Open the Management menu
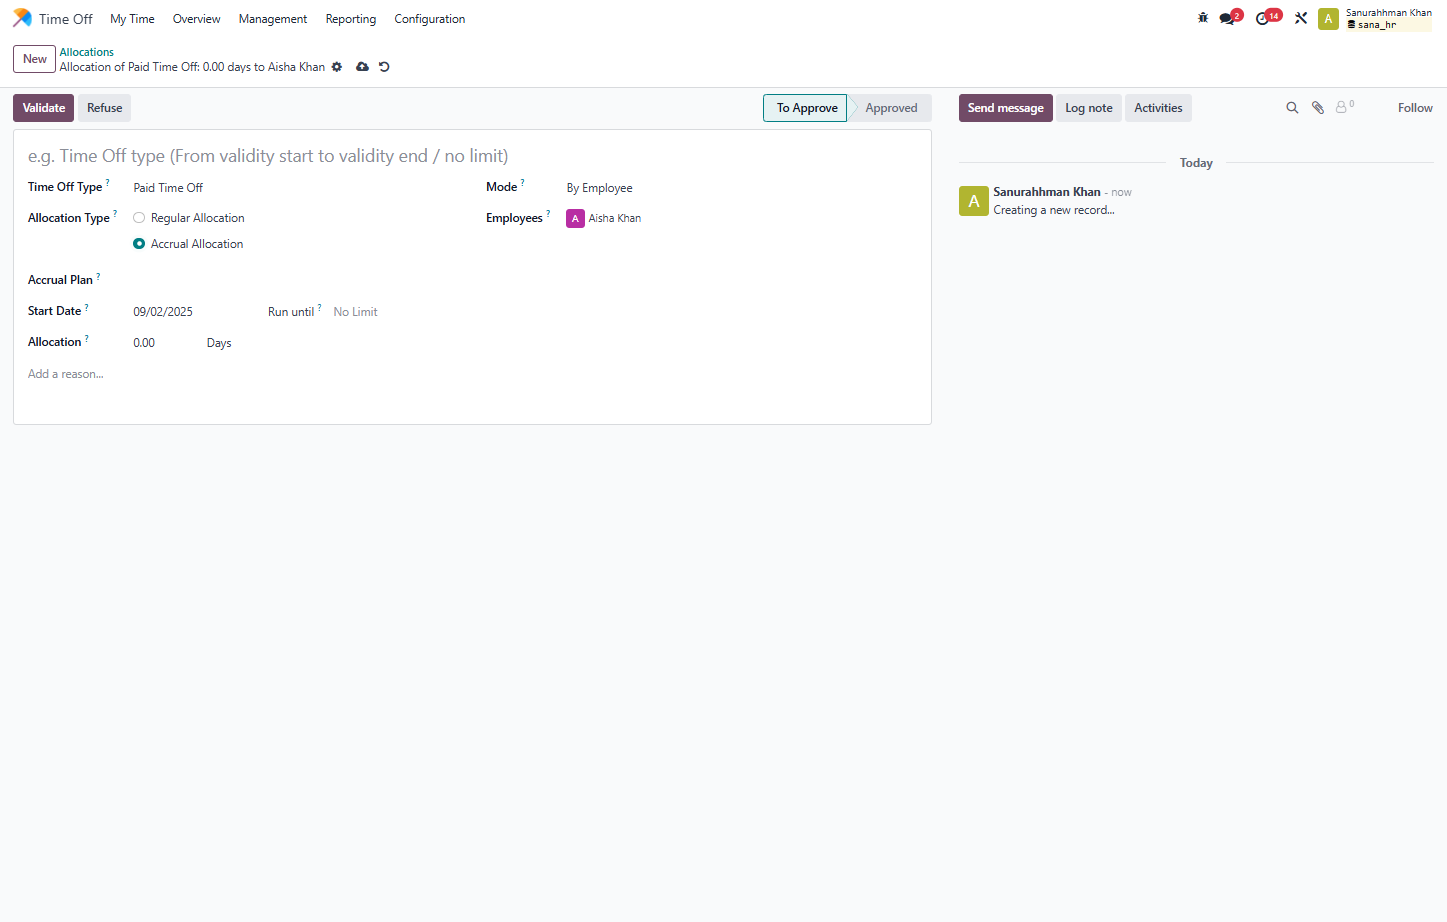1447x922 pixels. coord(273,19)
